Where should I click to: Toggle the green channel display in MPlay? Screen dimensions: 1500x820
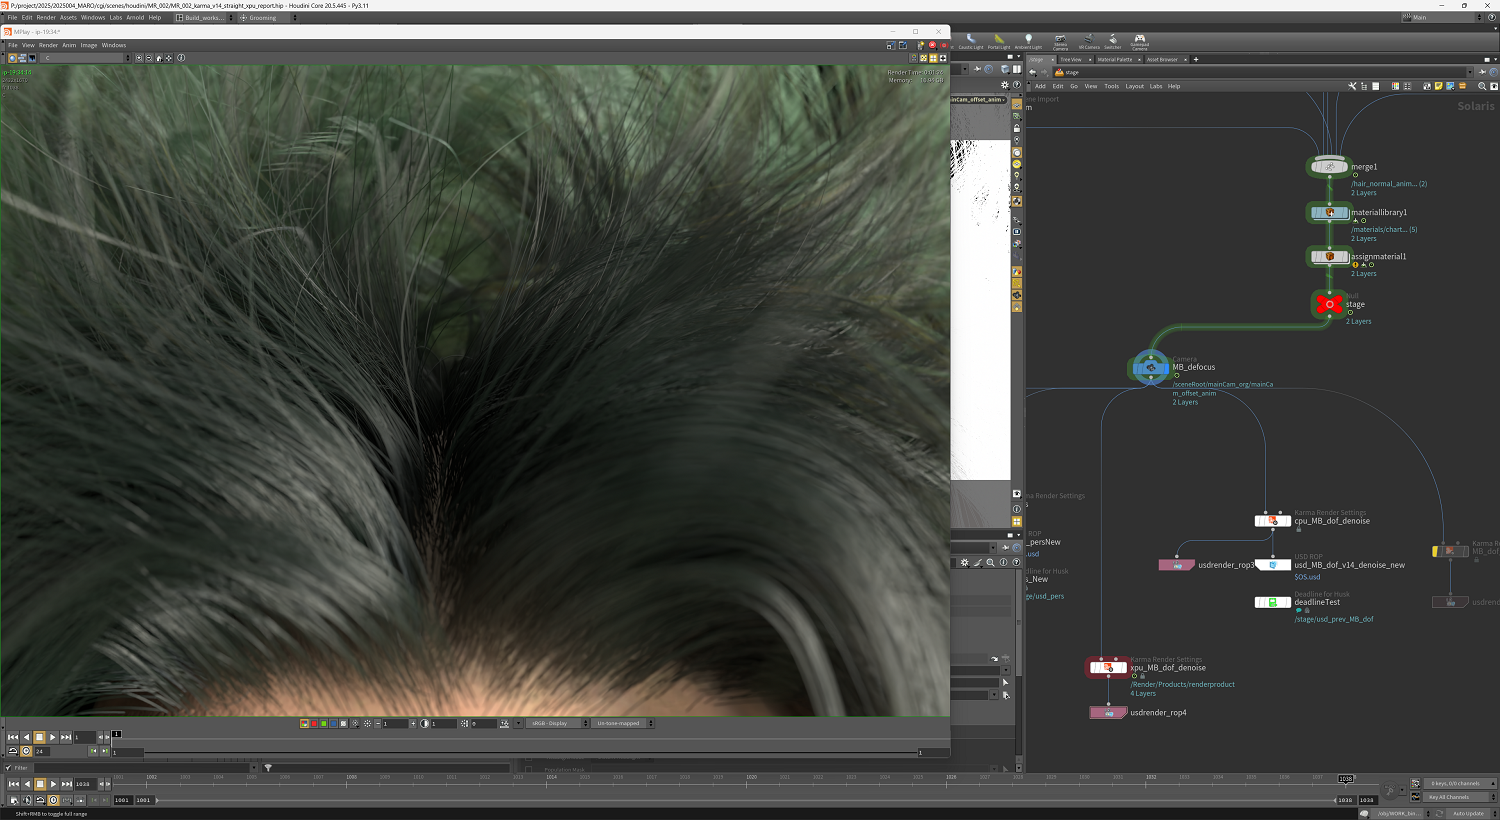point(323,723)
